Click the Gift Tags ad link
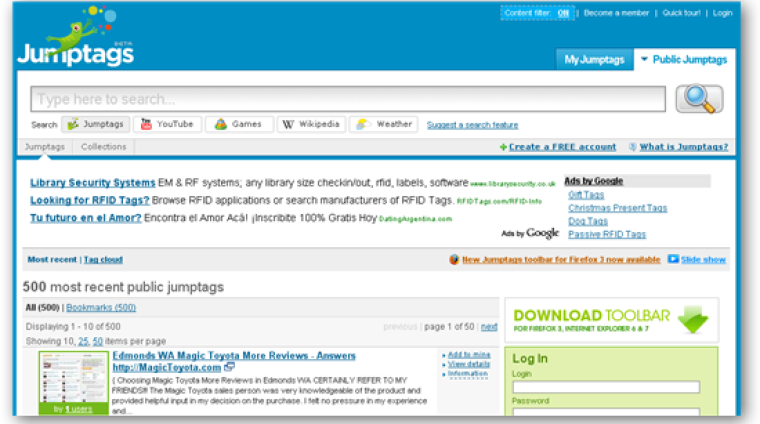Viewport: 760px width, 424px height. tap(586, 195)
